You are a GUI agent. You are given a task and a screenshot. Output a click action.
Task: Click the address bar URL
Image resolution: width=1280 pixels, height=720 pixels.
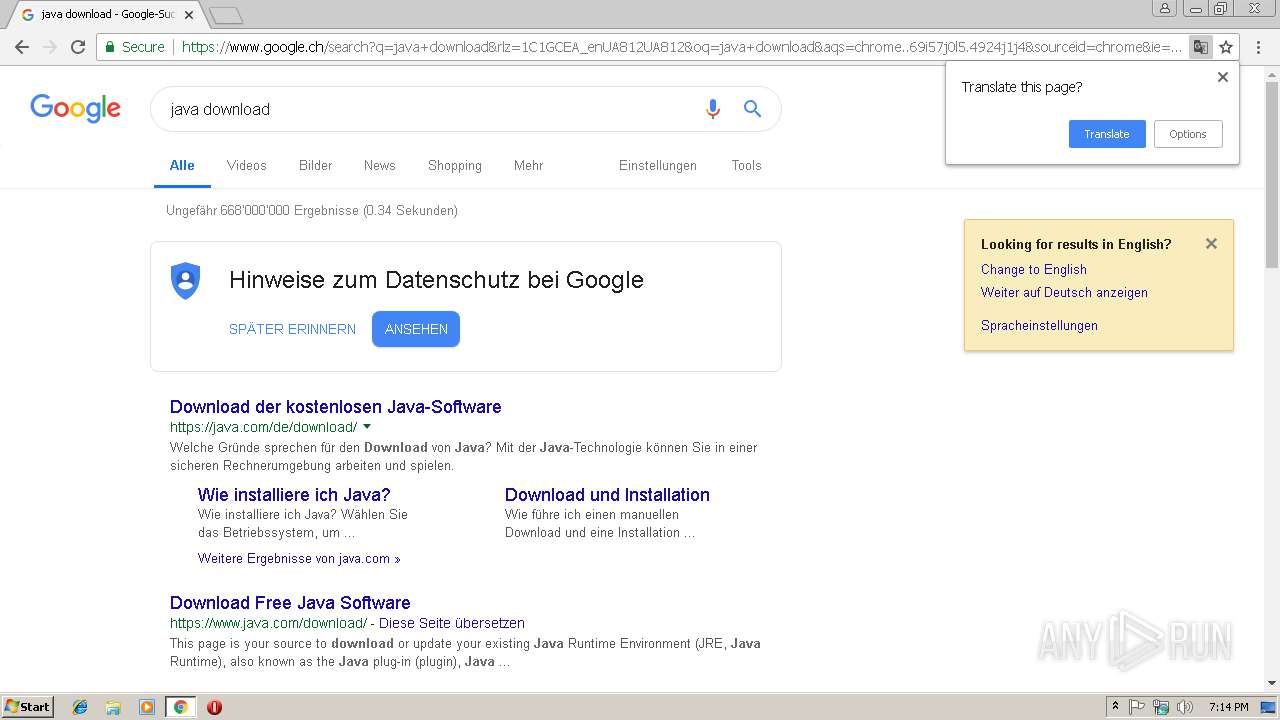(680, 47)
